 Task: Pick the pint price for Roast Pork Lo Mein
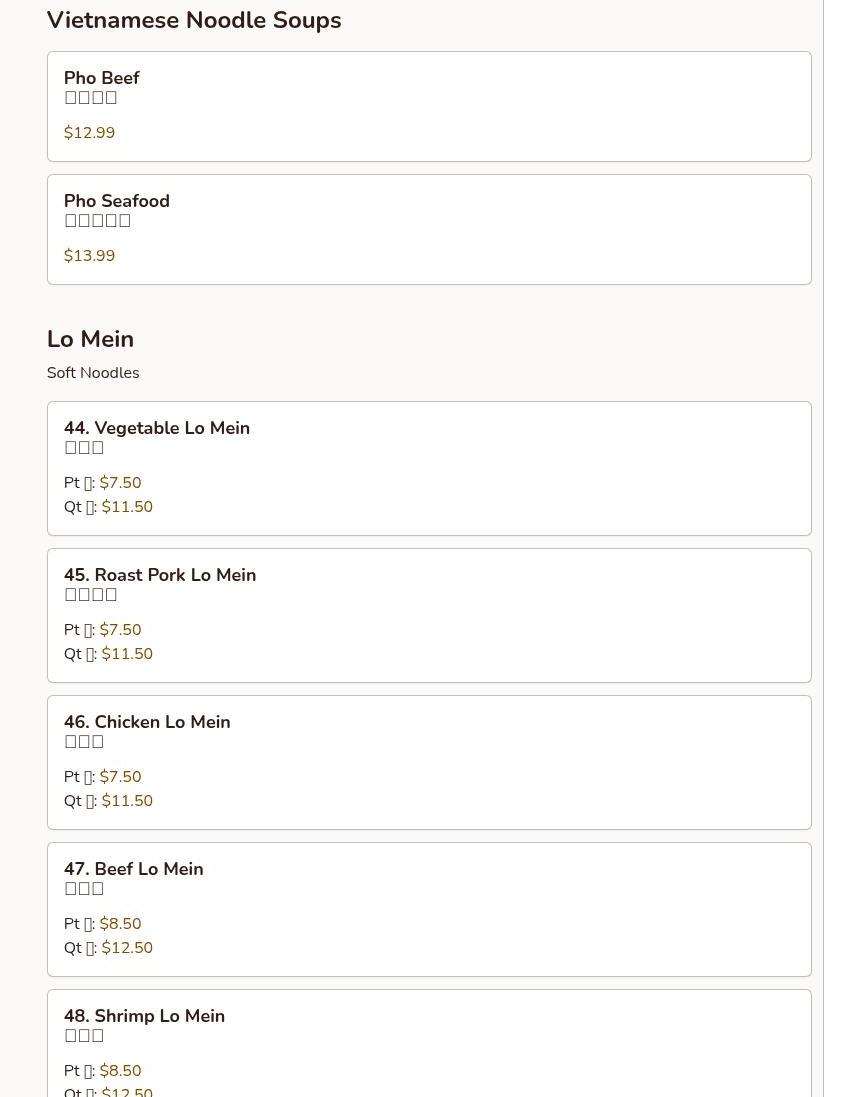click(120, 630)
